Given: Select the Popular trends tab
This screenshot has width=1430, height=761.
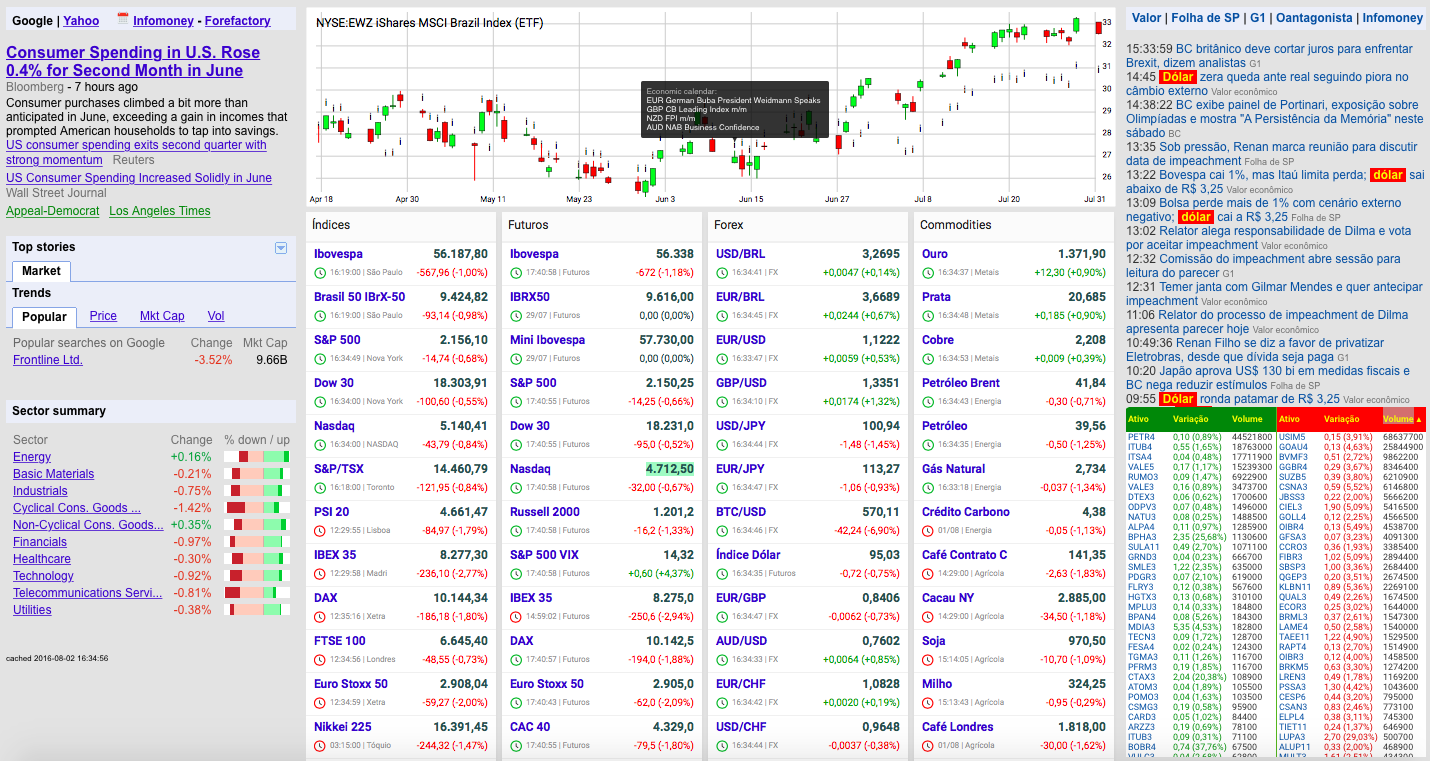Looking at the screenshot, I should (x=44, y=317).
